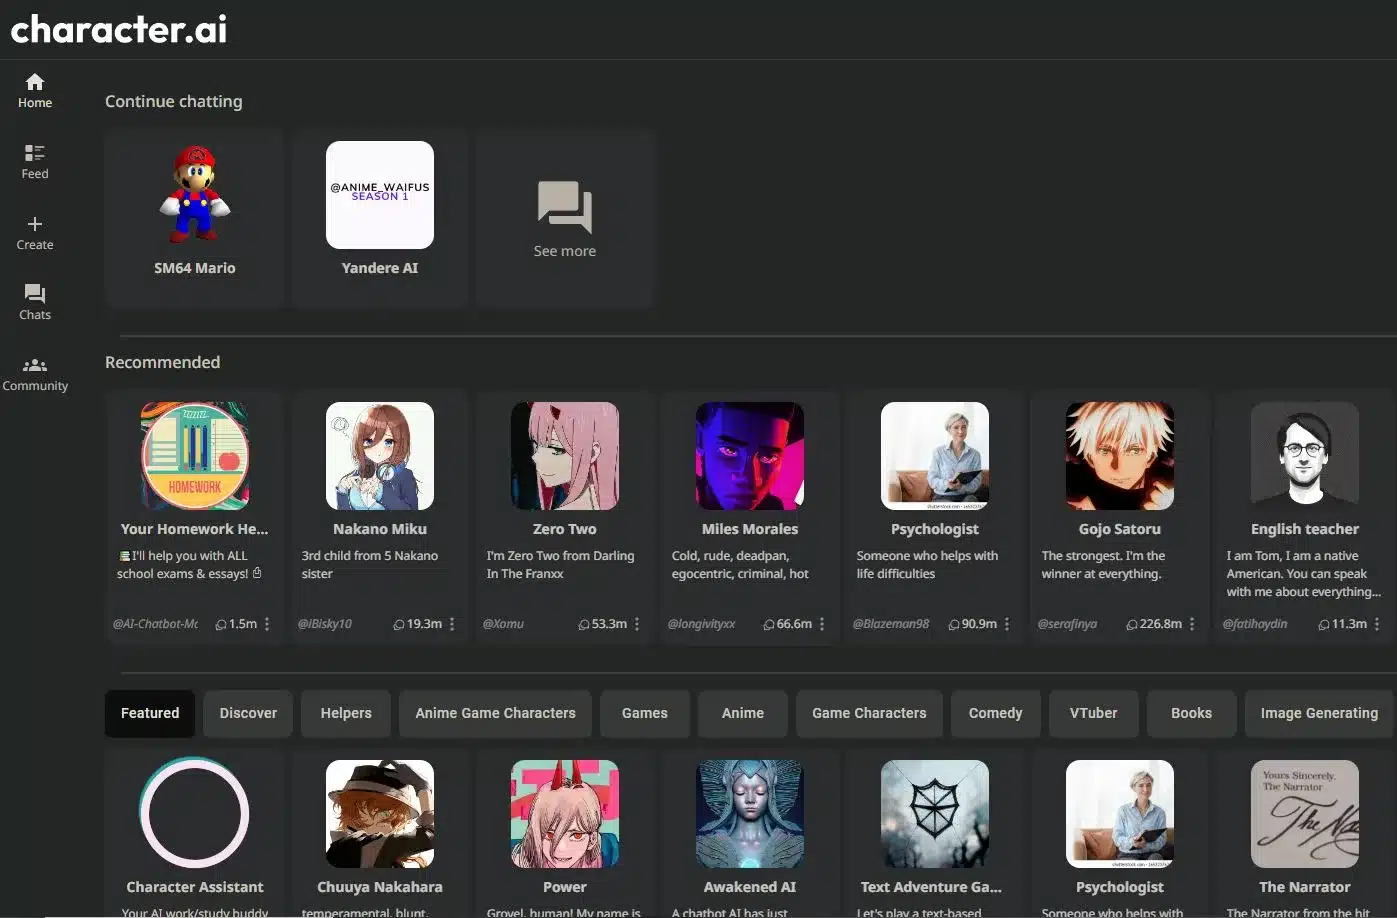The height and width of the screenshot is (918, 1397).
Task: Switch to the Helpers tab
Action: (346, 713)
